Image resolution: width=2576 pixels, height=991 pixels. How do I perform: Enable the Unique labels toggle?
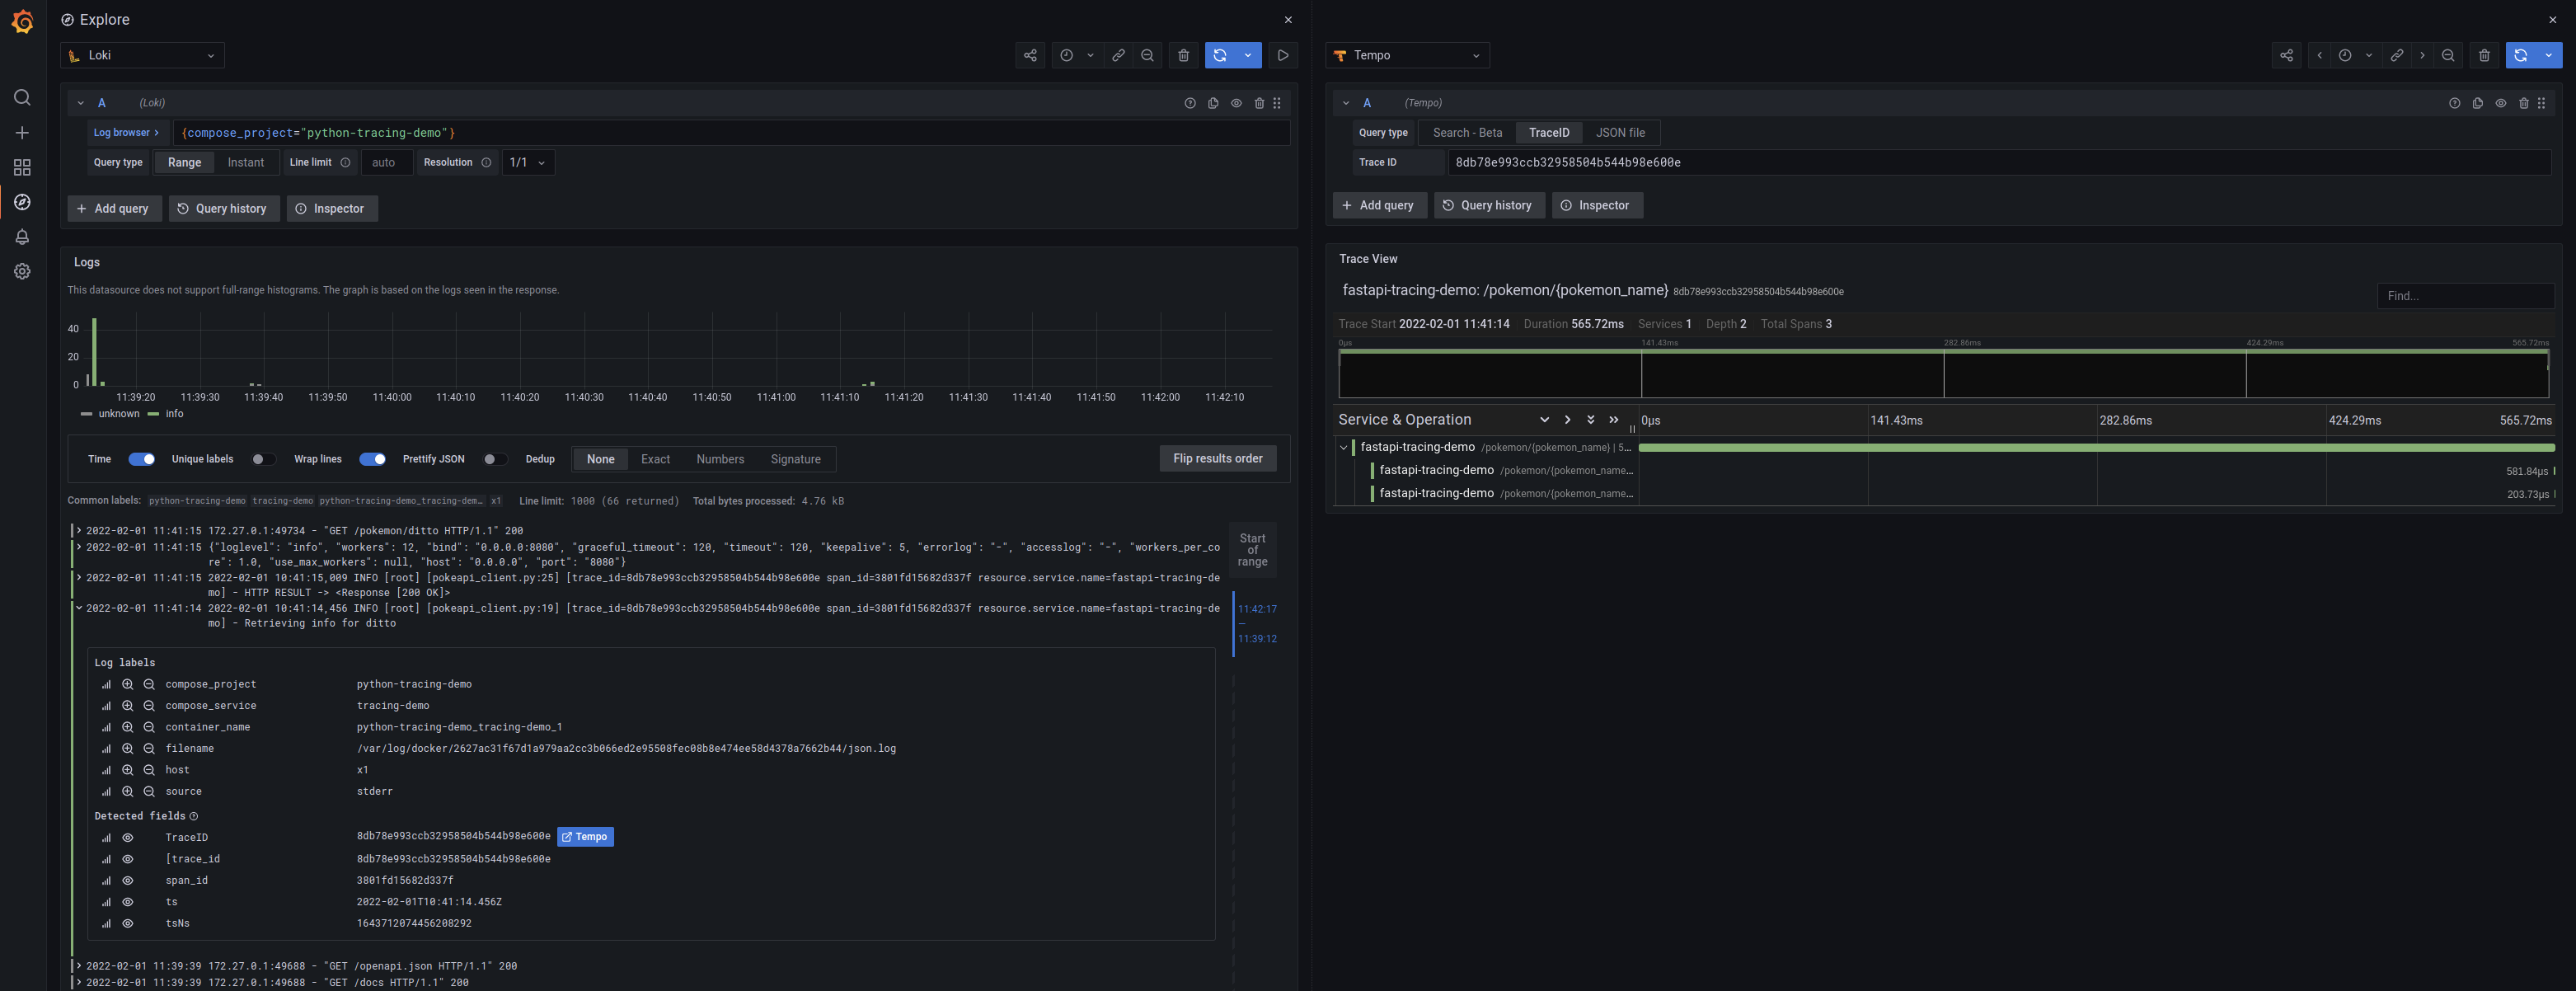tap(263, 459)
